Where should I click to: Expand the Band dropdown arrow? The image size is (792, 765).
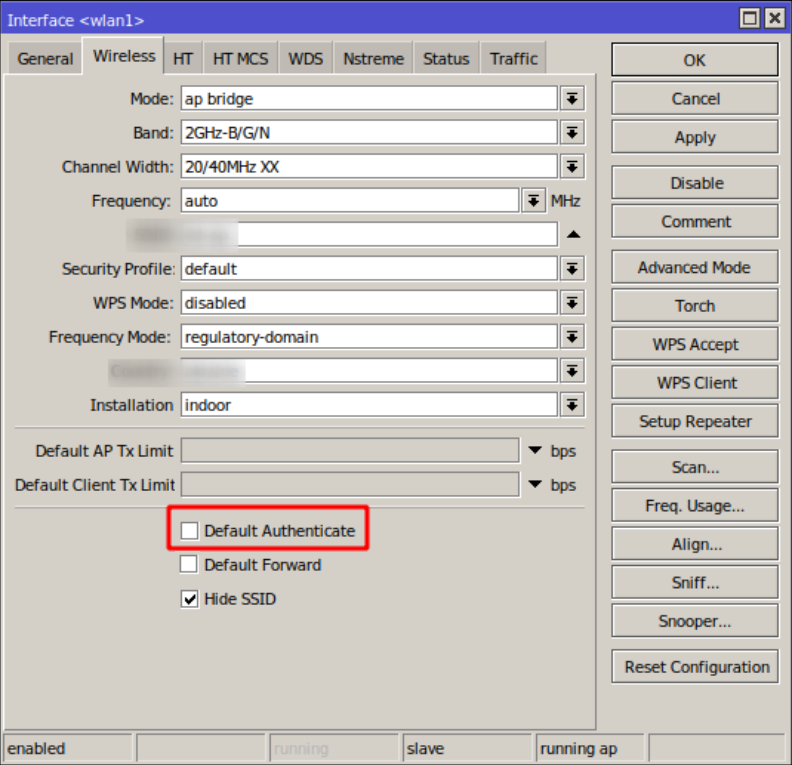click(x=571, y=132)
